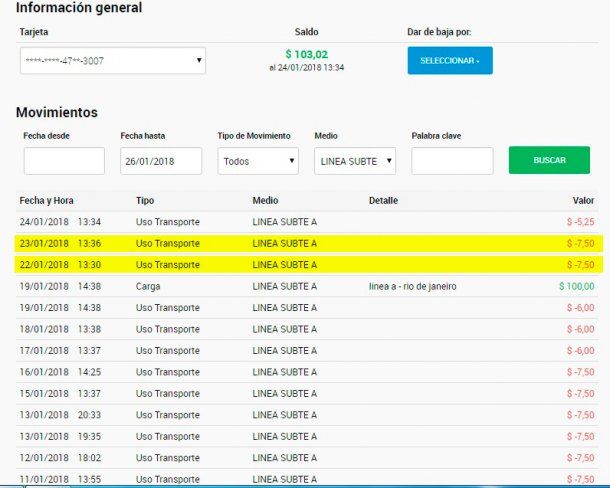The image size is (610, 488).
Task: Click the Medio column header
Action: click(265, 201)
